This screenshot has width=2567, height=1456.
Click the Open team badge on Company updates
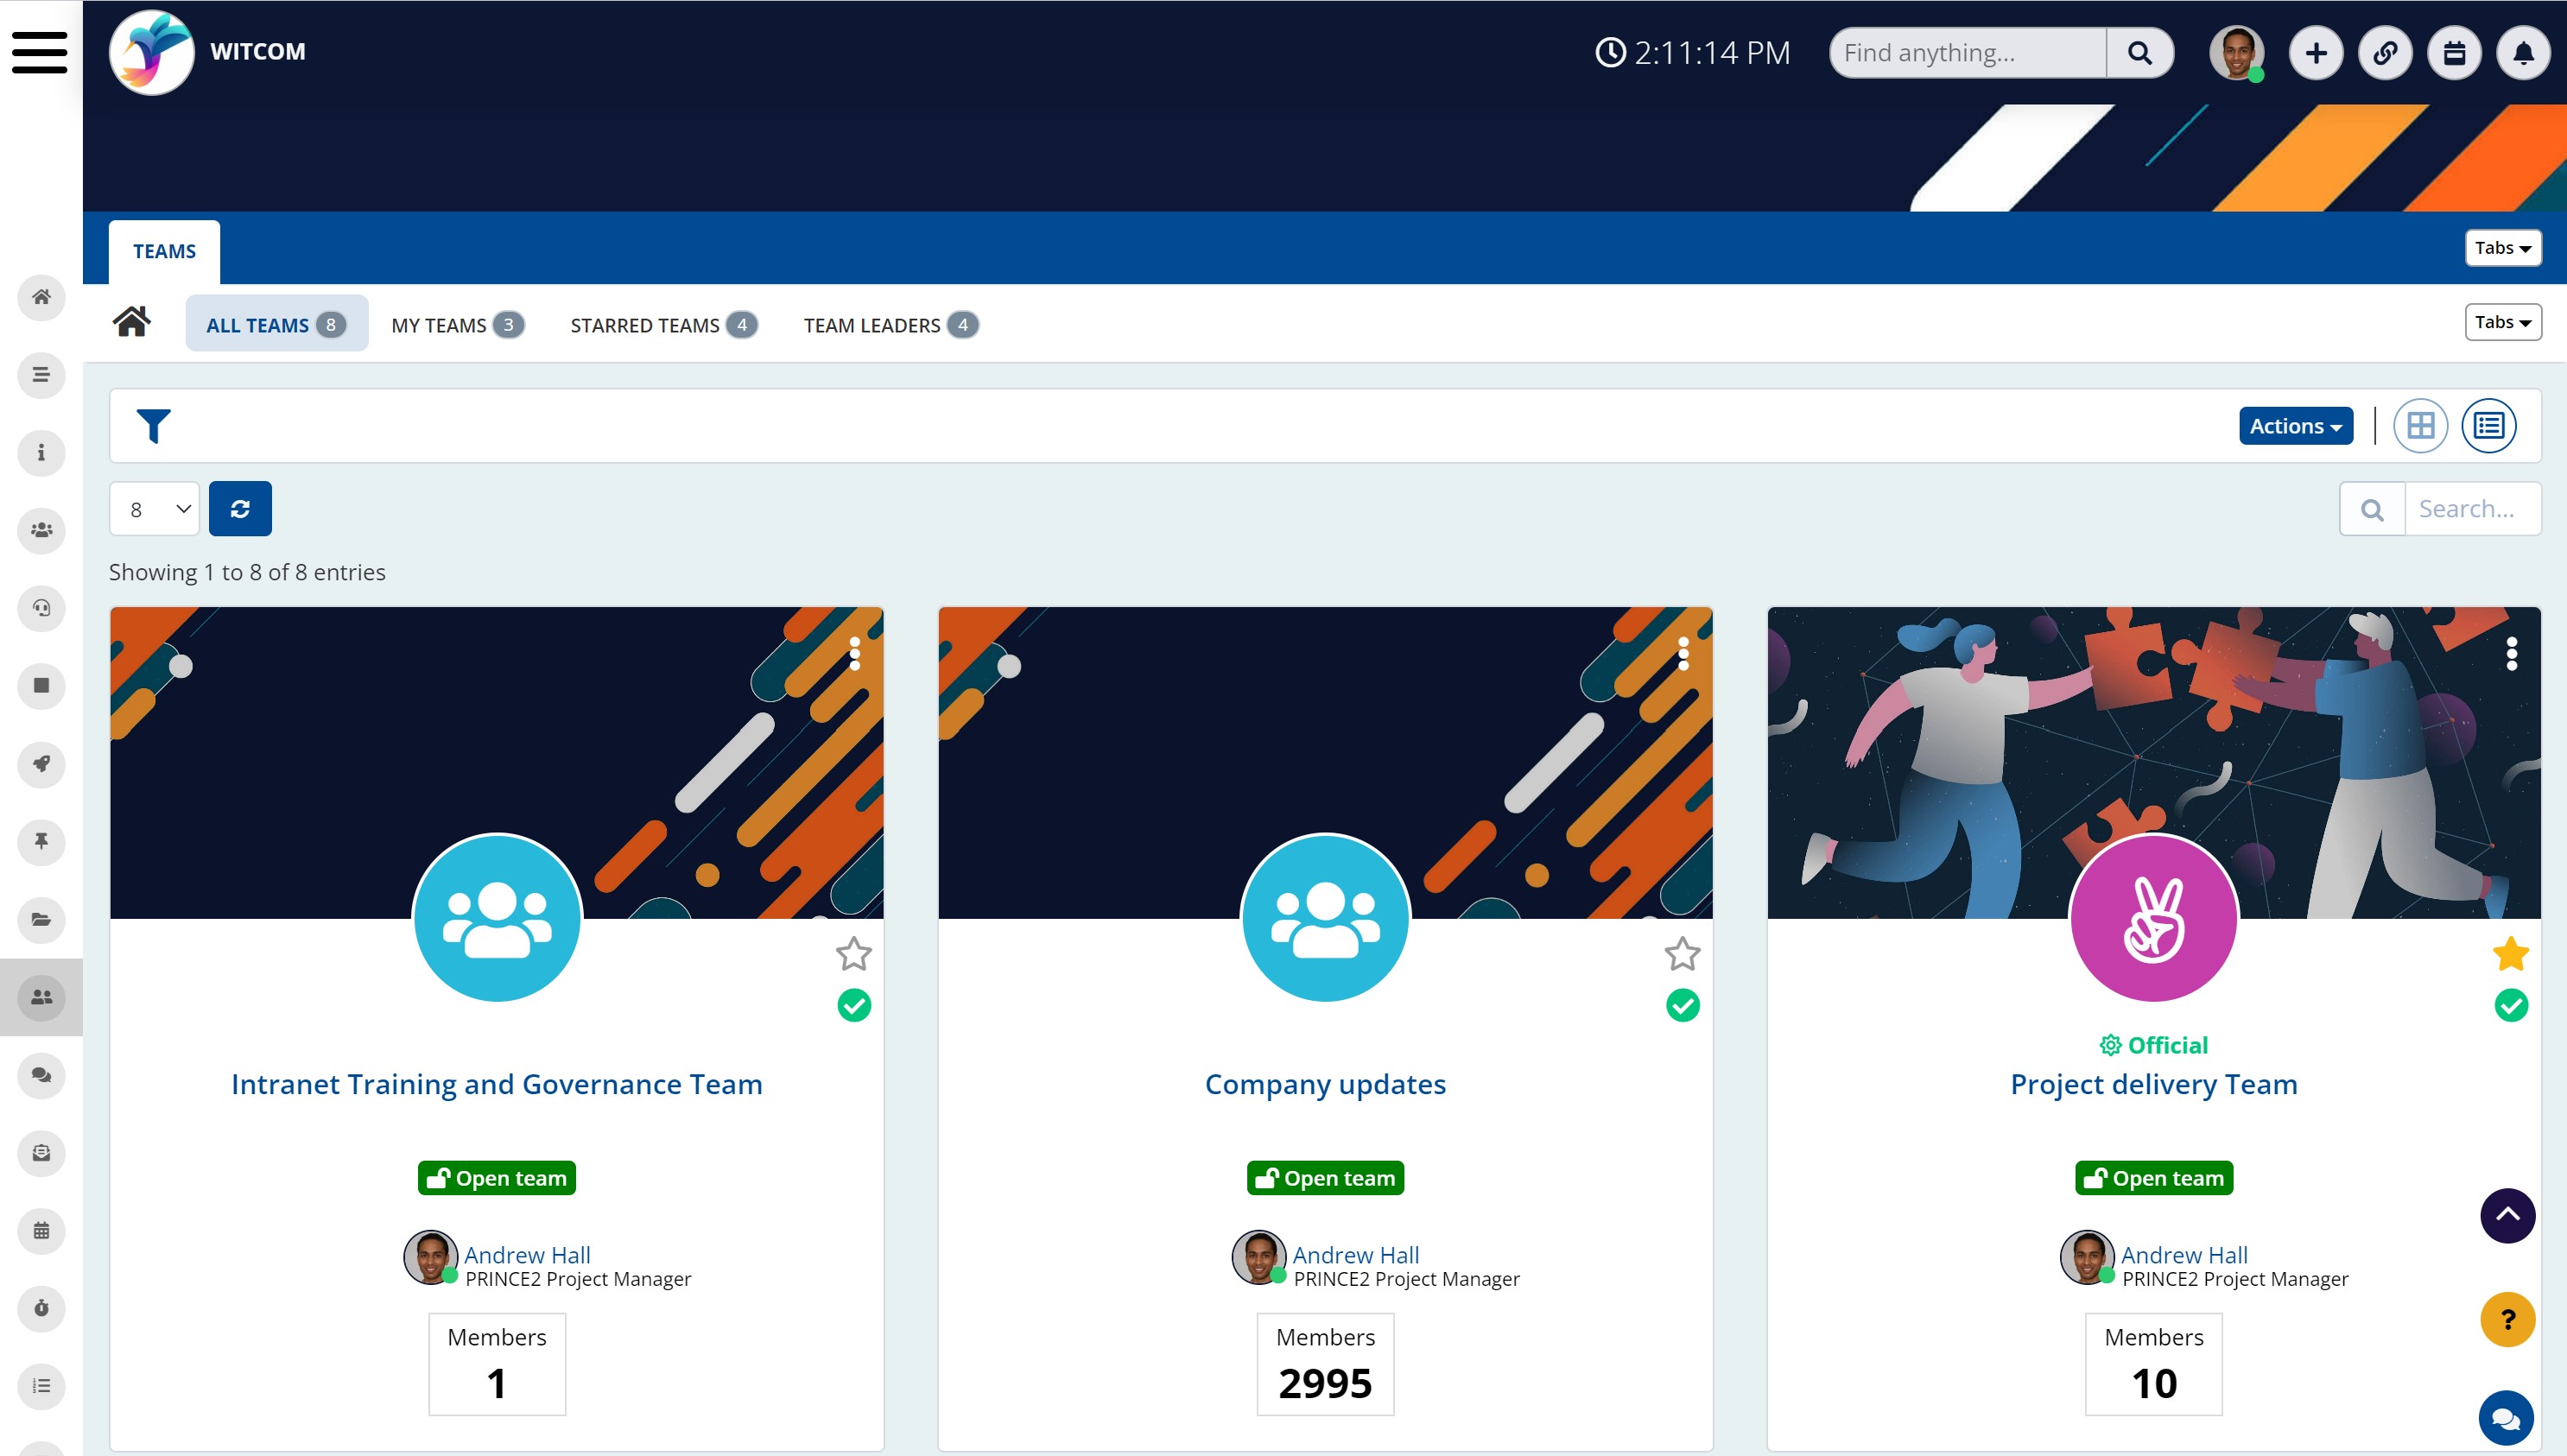pyautogui.click(x=1325, y=1178)
